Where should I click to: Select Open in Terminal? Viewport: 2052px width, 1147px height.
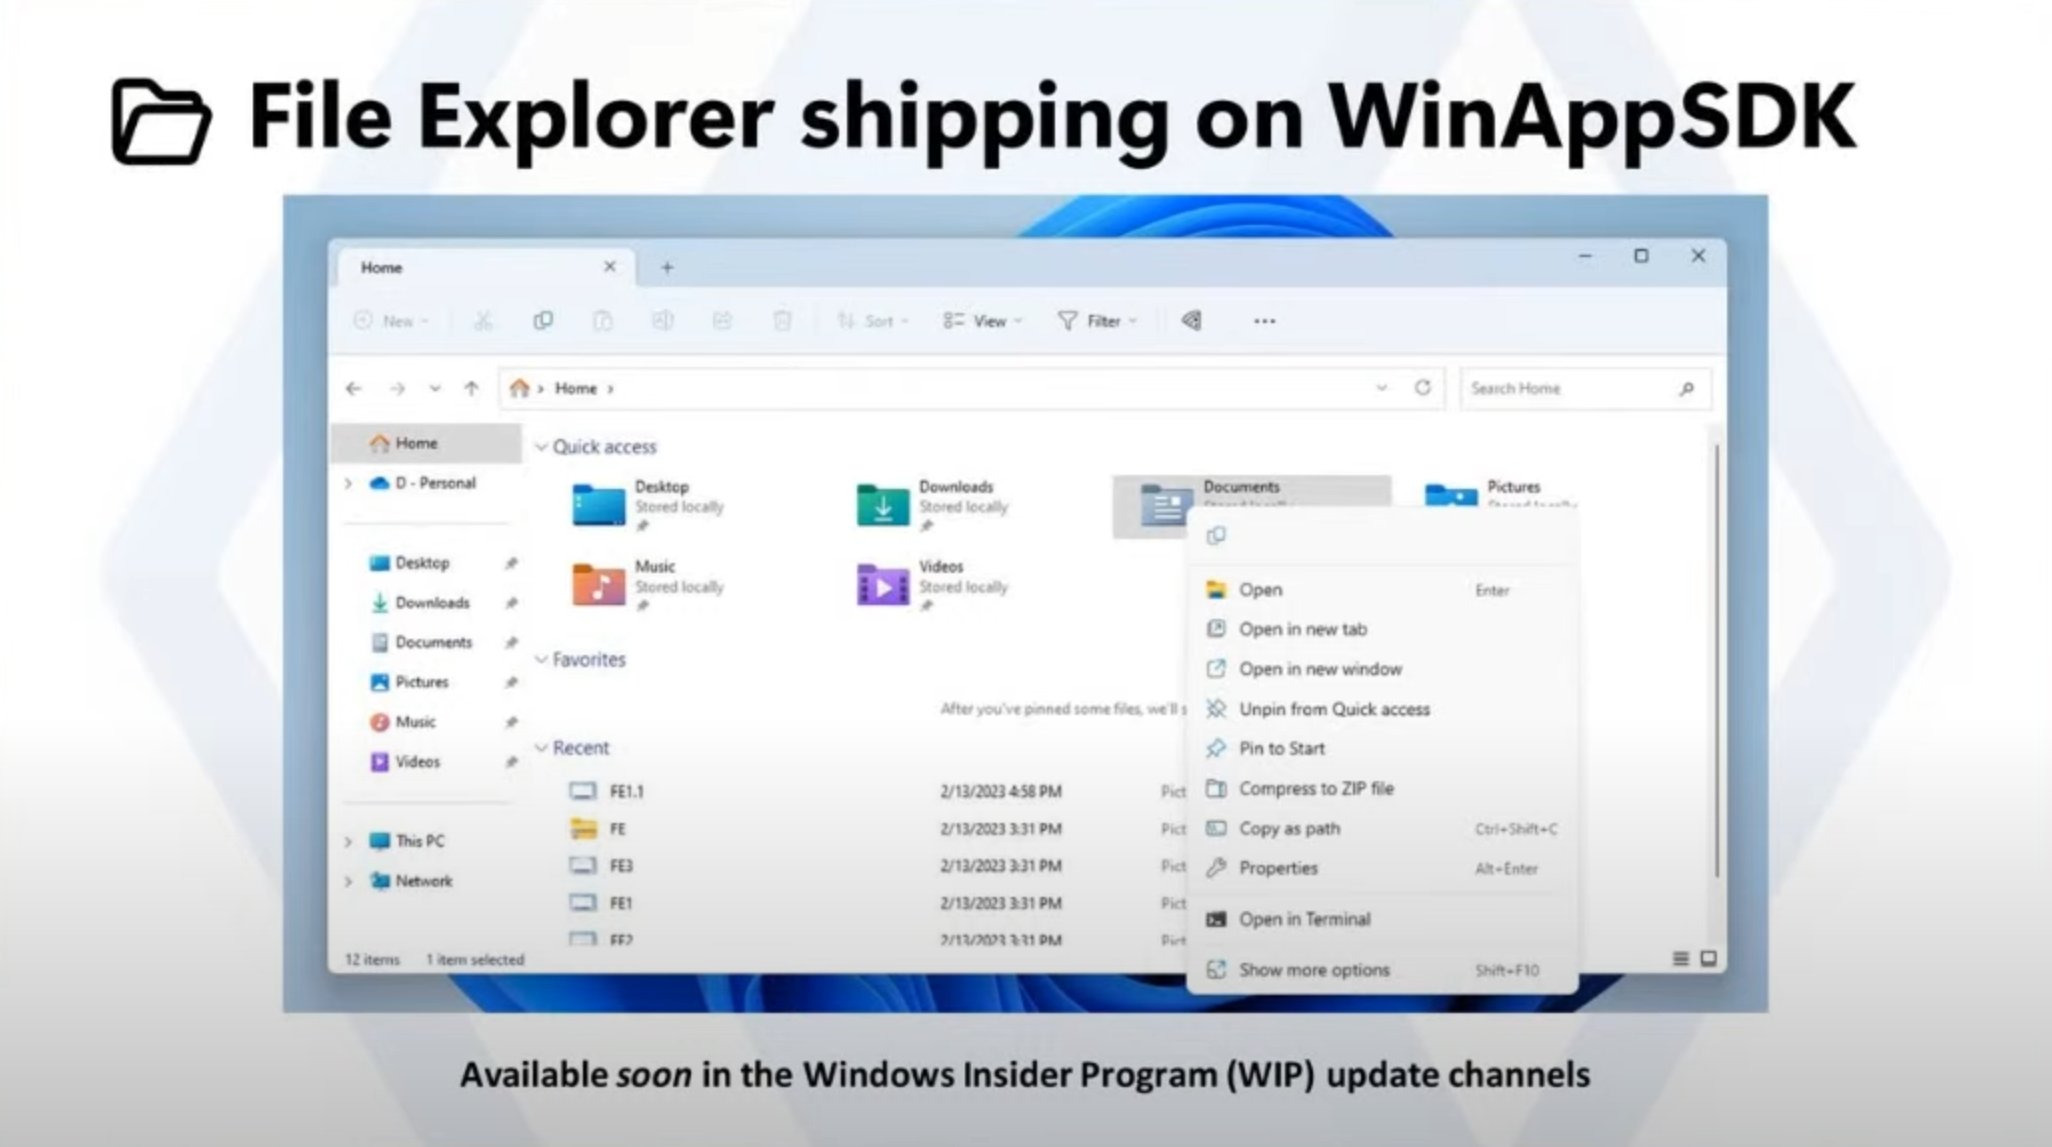1382,919
